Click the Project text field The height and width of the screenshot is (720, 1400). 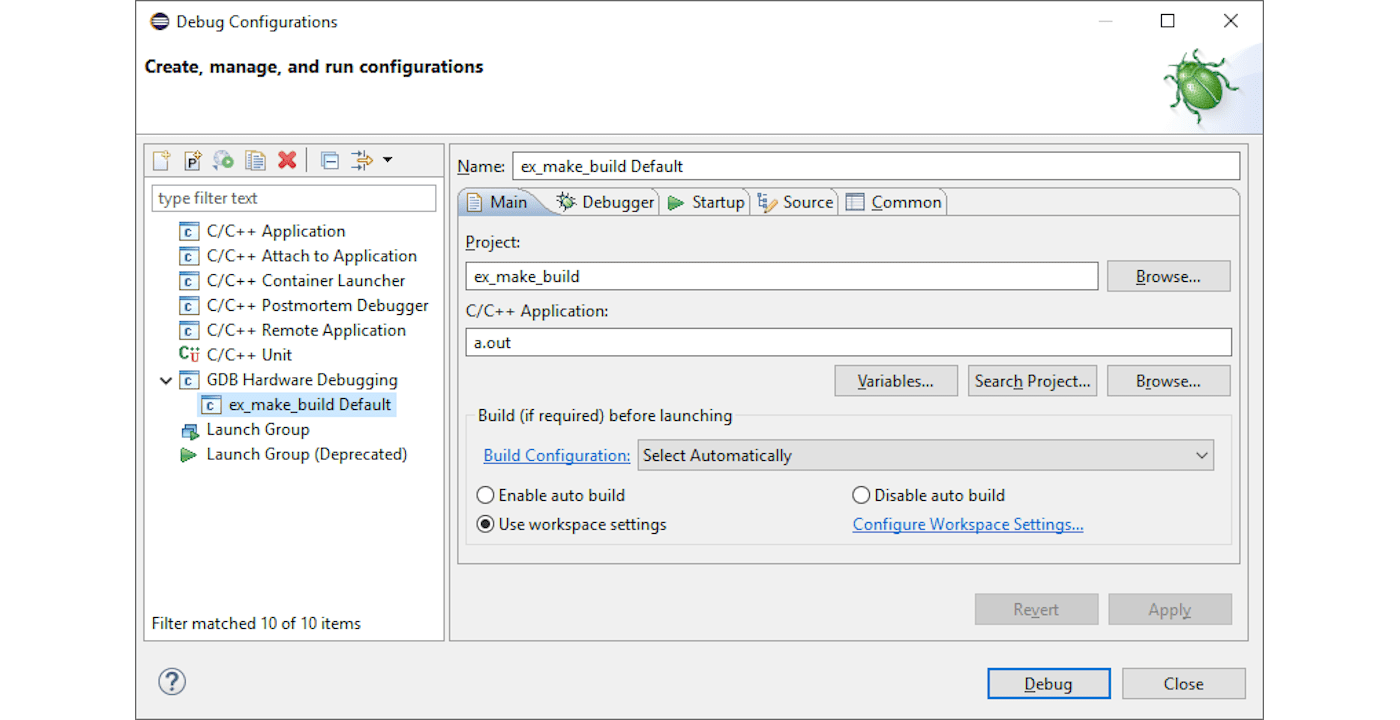click(782, 276)
